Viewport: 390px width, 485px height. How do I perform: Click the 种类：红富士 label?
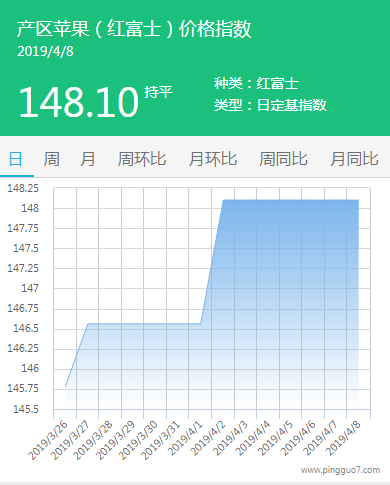[x=256, y=83]
